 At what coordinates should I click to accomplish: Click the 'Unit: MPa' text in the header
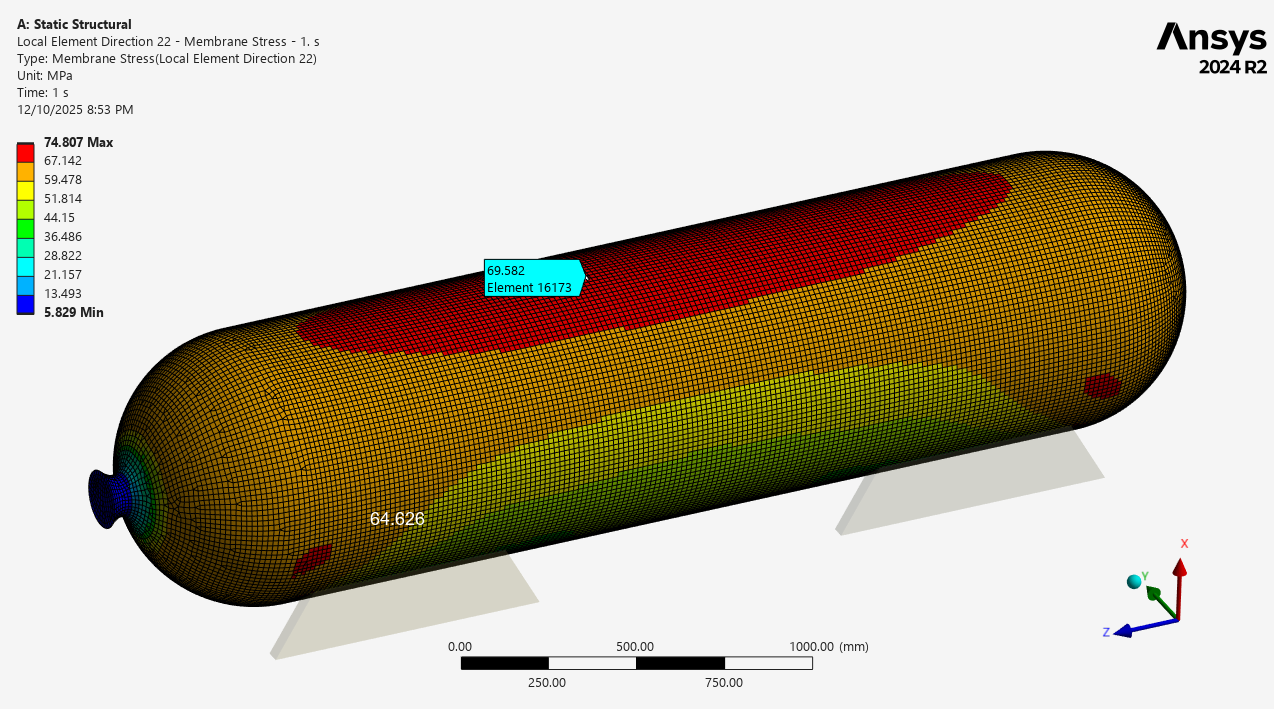[45, 75]
